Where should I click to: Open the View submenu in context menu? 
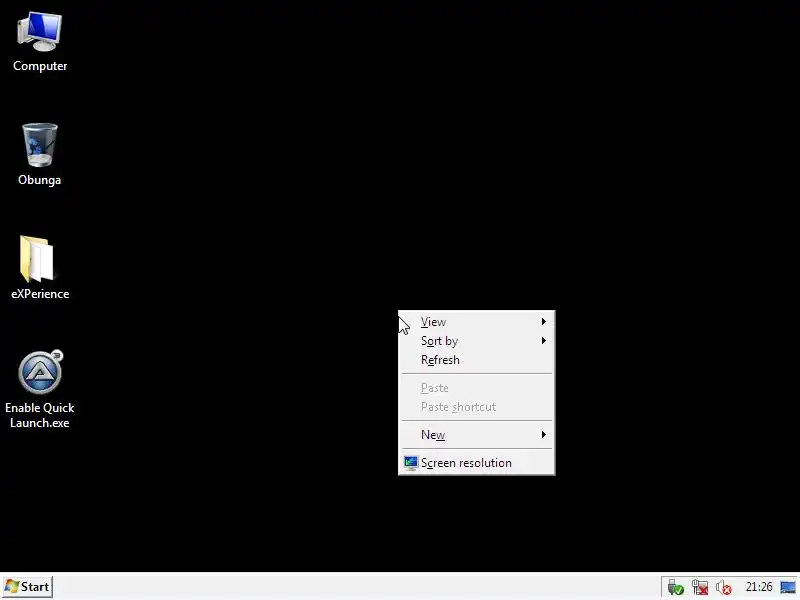pos(477,322)
